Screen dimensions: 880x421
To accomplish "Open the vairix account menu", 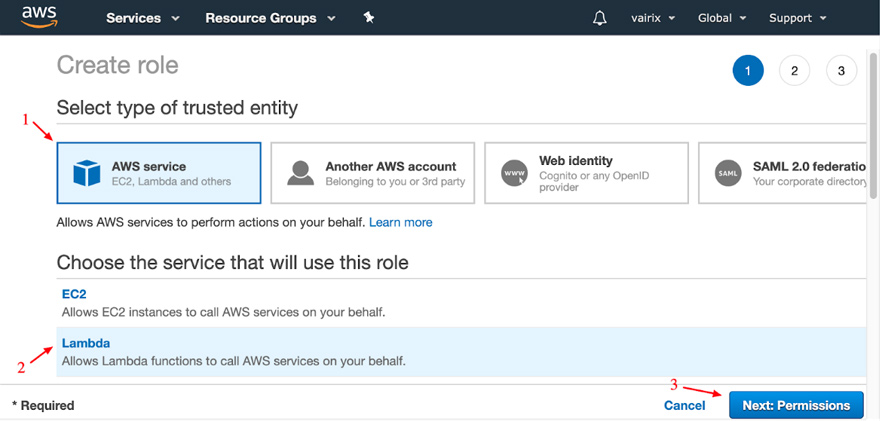I will tap(653, 18).
